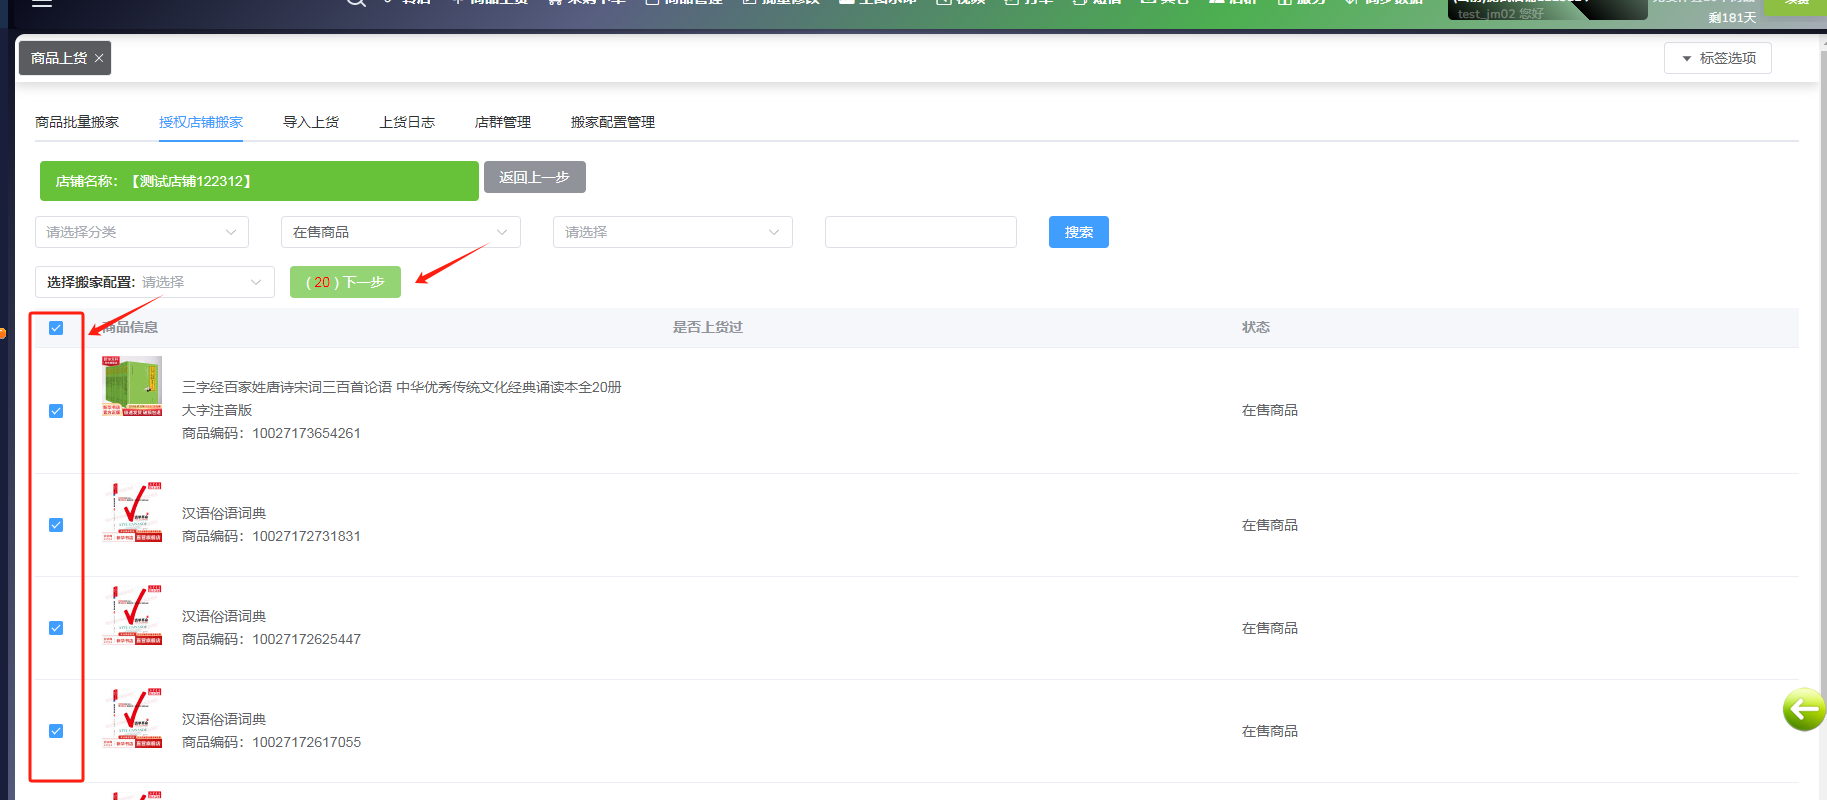Focus the search text field left of 搜索

tap(920, 232)
